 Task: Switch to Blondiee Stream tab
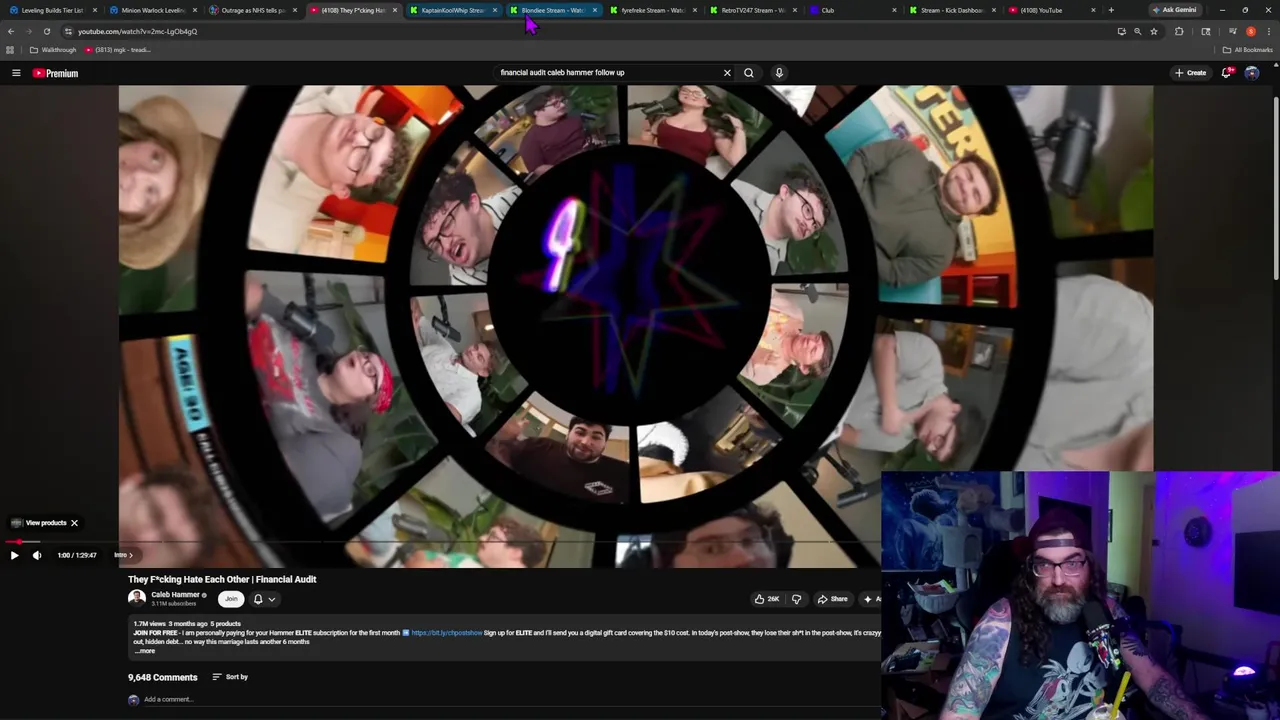click(552, 10)
